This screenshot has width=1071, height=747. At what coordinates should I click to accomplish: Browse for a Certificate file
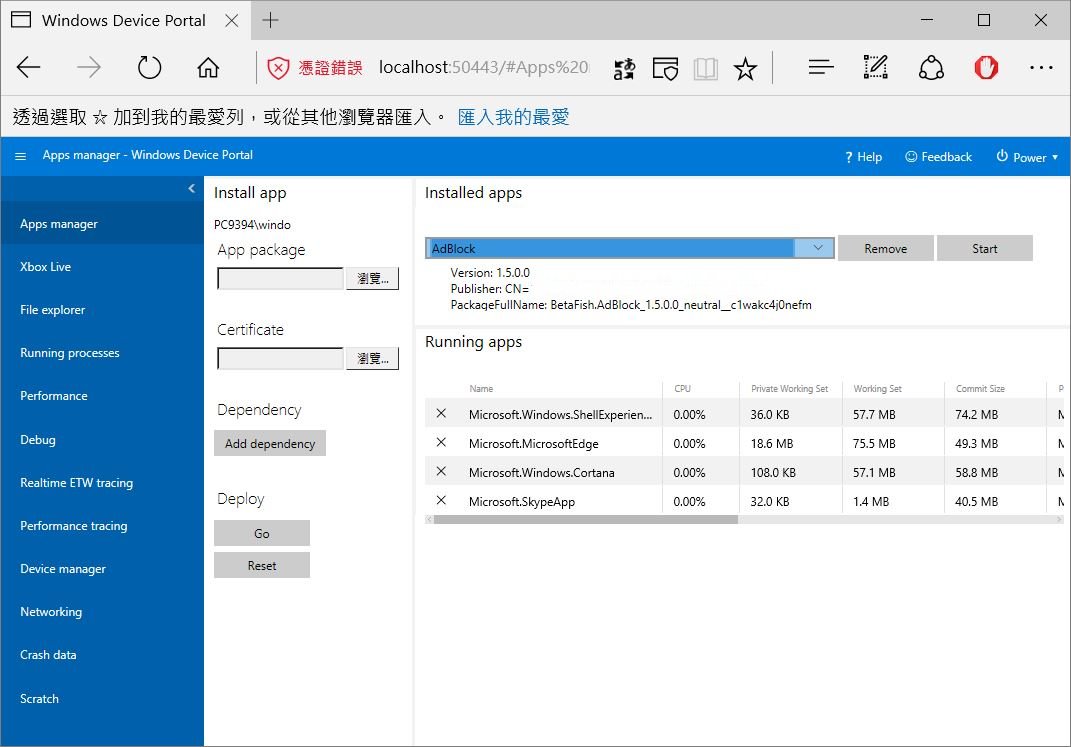(372, 358)
